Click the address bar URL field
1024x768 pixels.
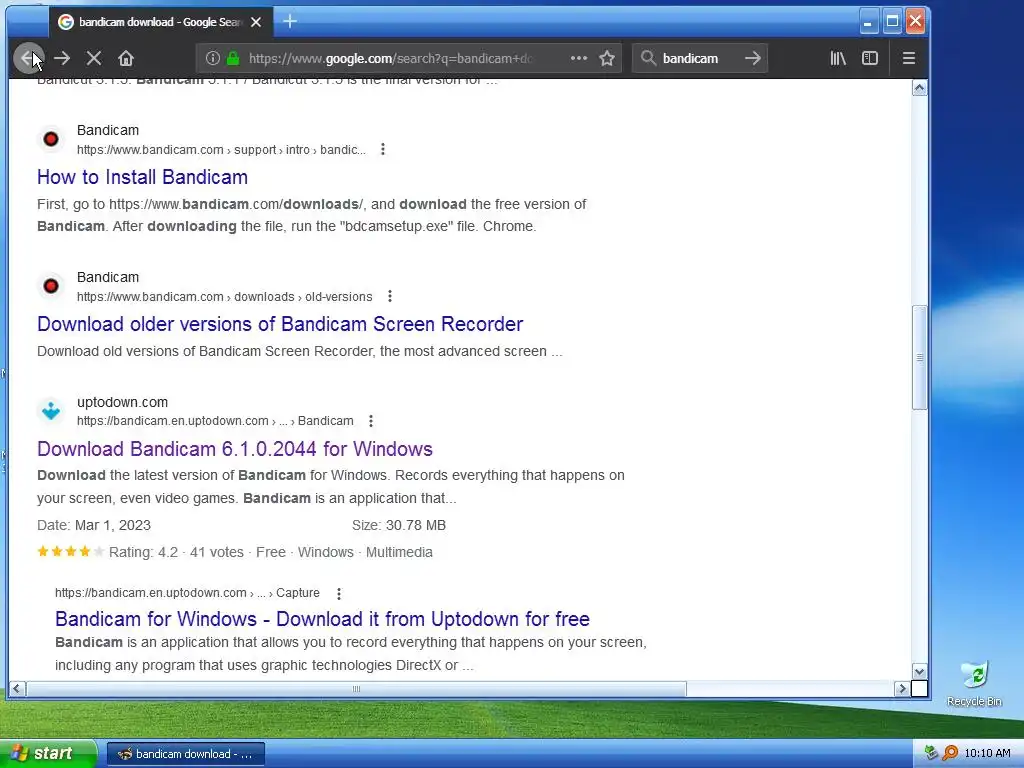[x=391, y=58]
